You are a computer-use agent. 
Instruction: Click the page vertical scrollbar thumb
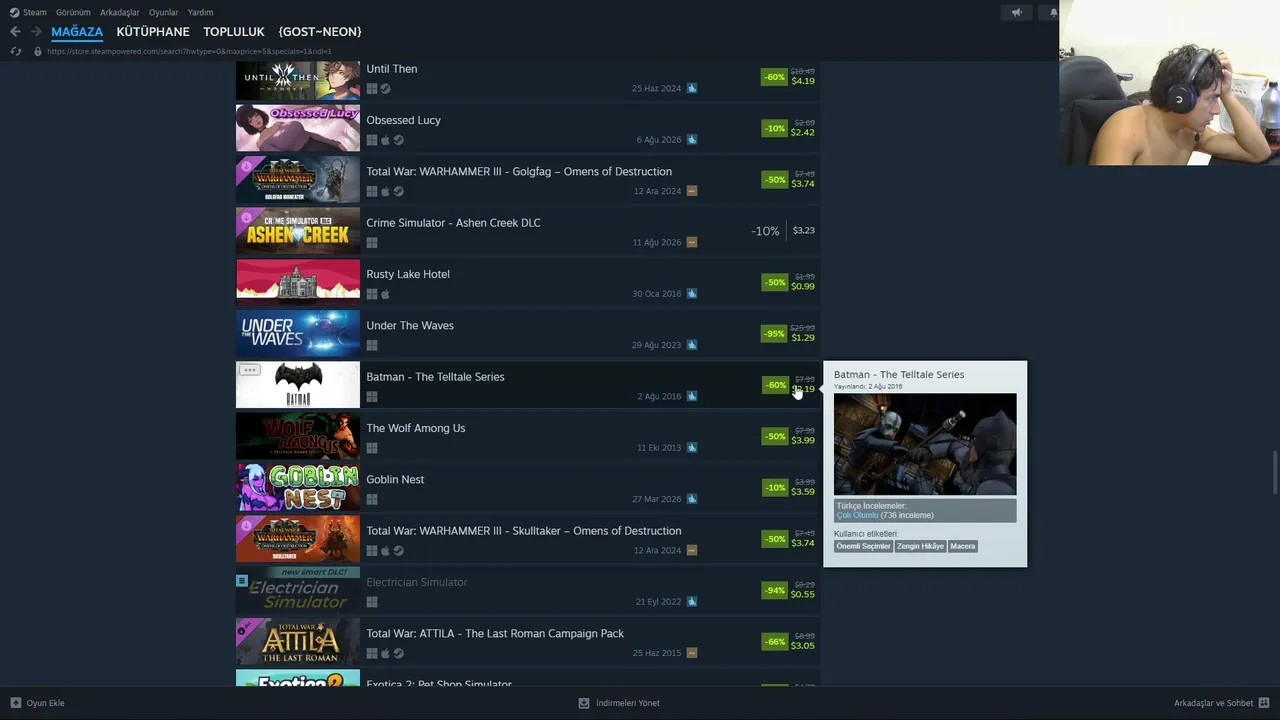[1274, 473]
